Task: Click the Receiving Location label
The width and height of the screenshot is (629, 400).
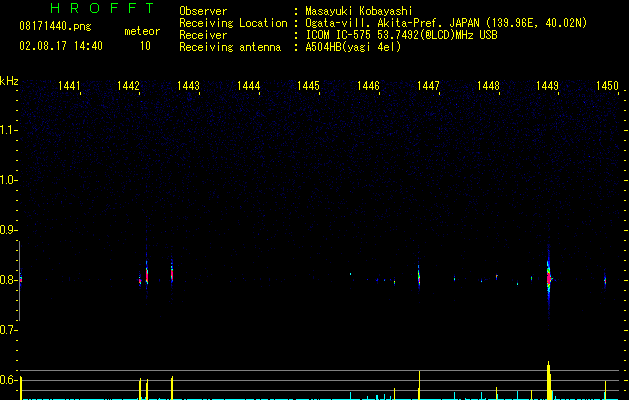Action: [233, 23]
